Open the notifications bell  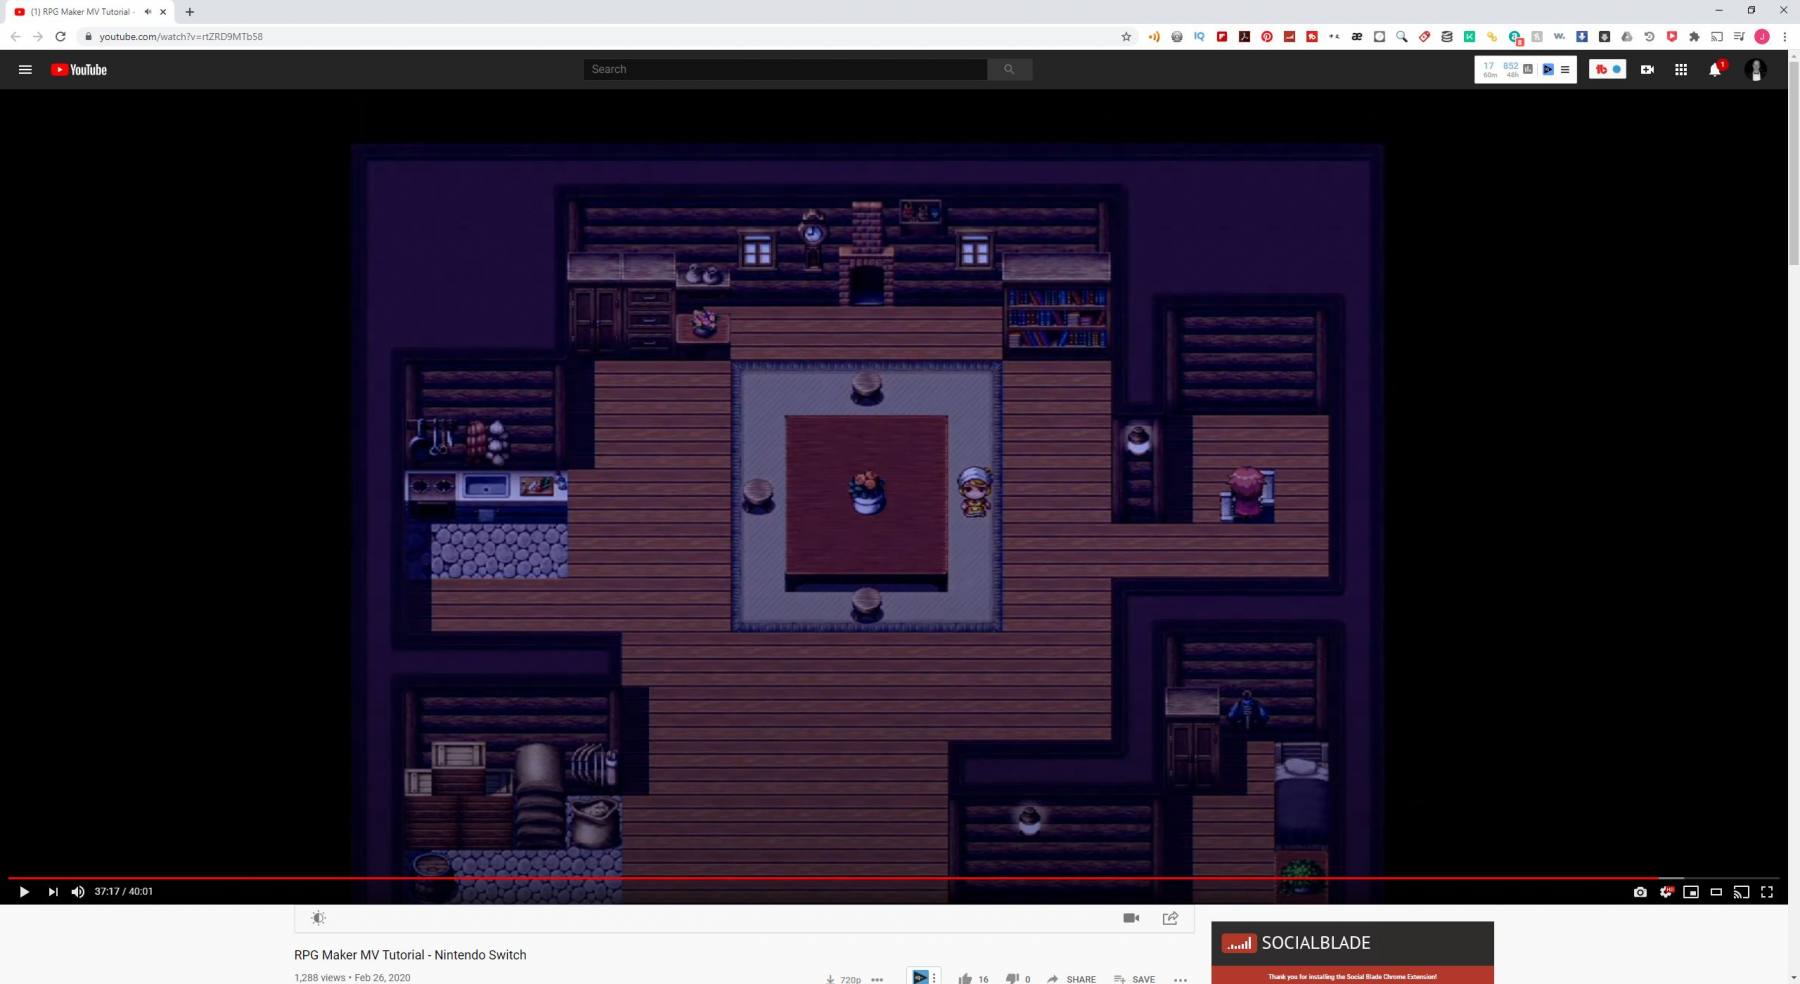1715,69
